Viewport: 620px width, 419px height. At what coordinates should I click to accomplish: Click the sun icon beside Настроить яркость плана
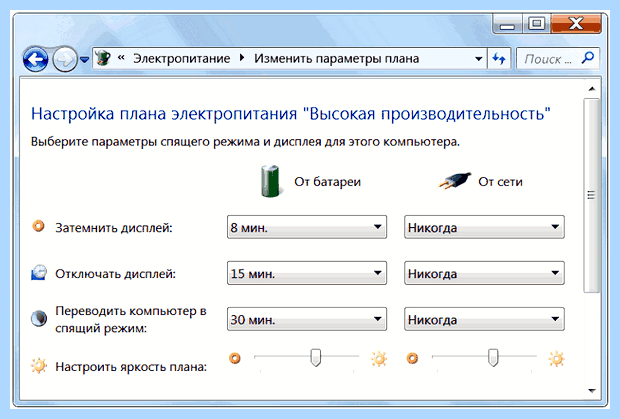39,366
